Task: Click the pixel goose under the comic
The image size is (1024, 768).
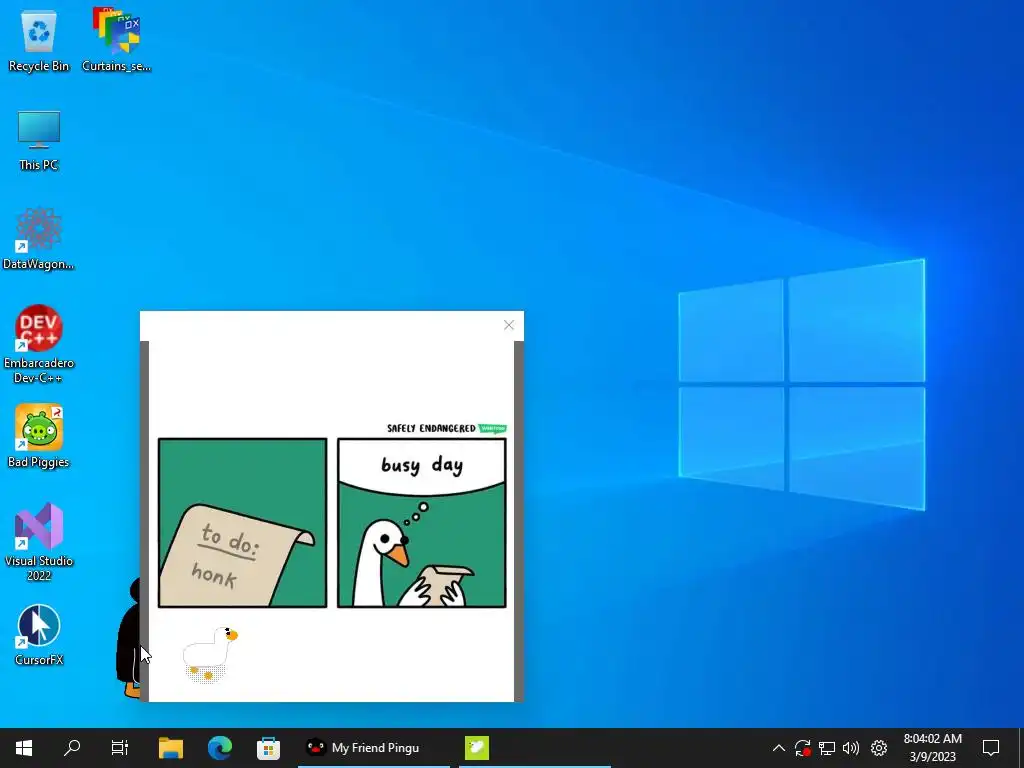Action: pos(210,654)
